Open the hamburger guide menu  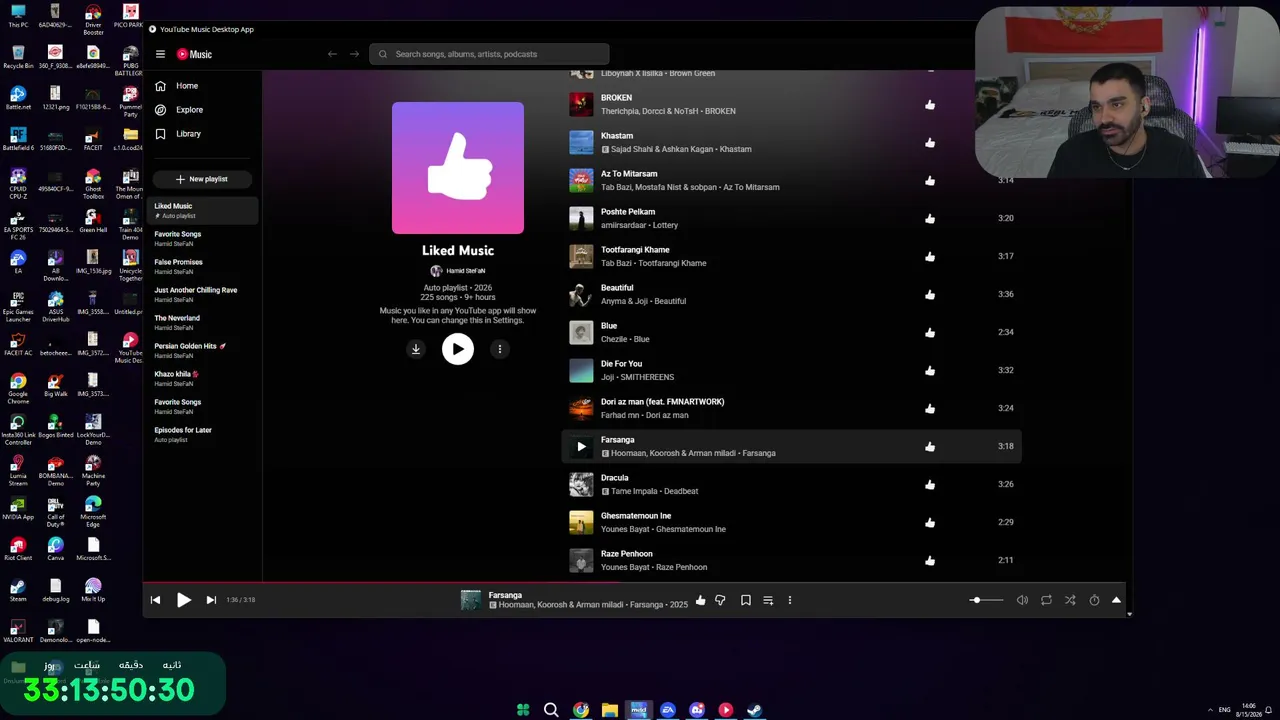click(160, 54)
